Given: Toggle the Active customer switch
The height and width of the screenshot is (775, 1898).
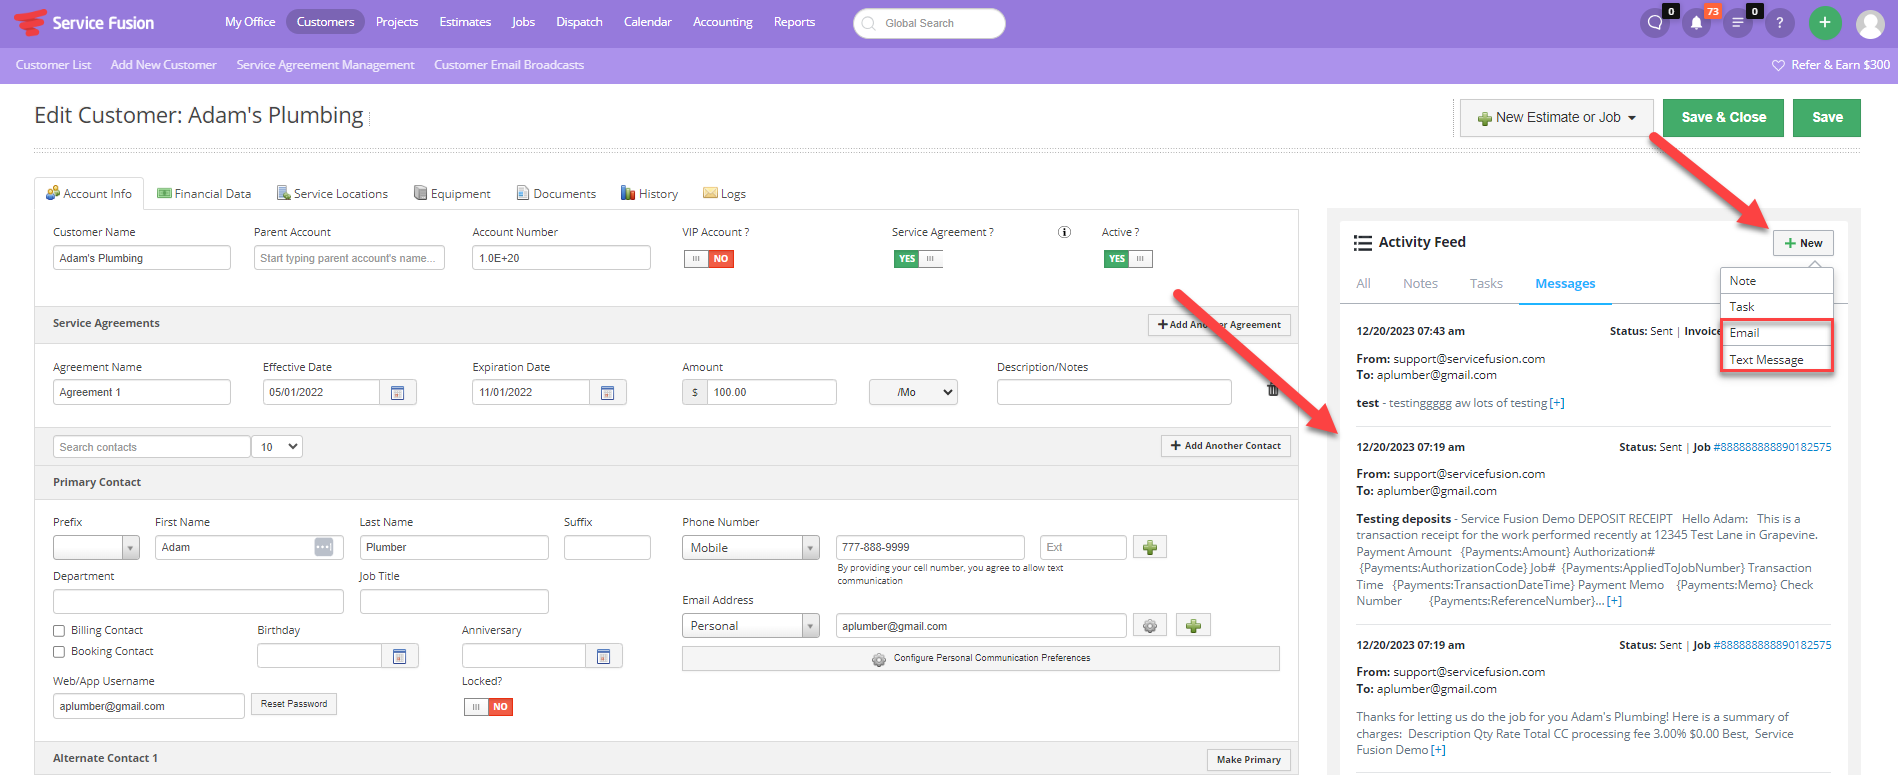Looking at the screenshot, I should pos(1128,259).
